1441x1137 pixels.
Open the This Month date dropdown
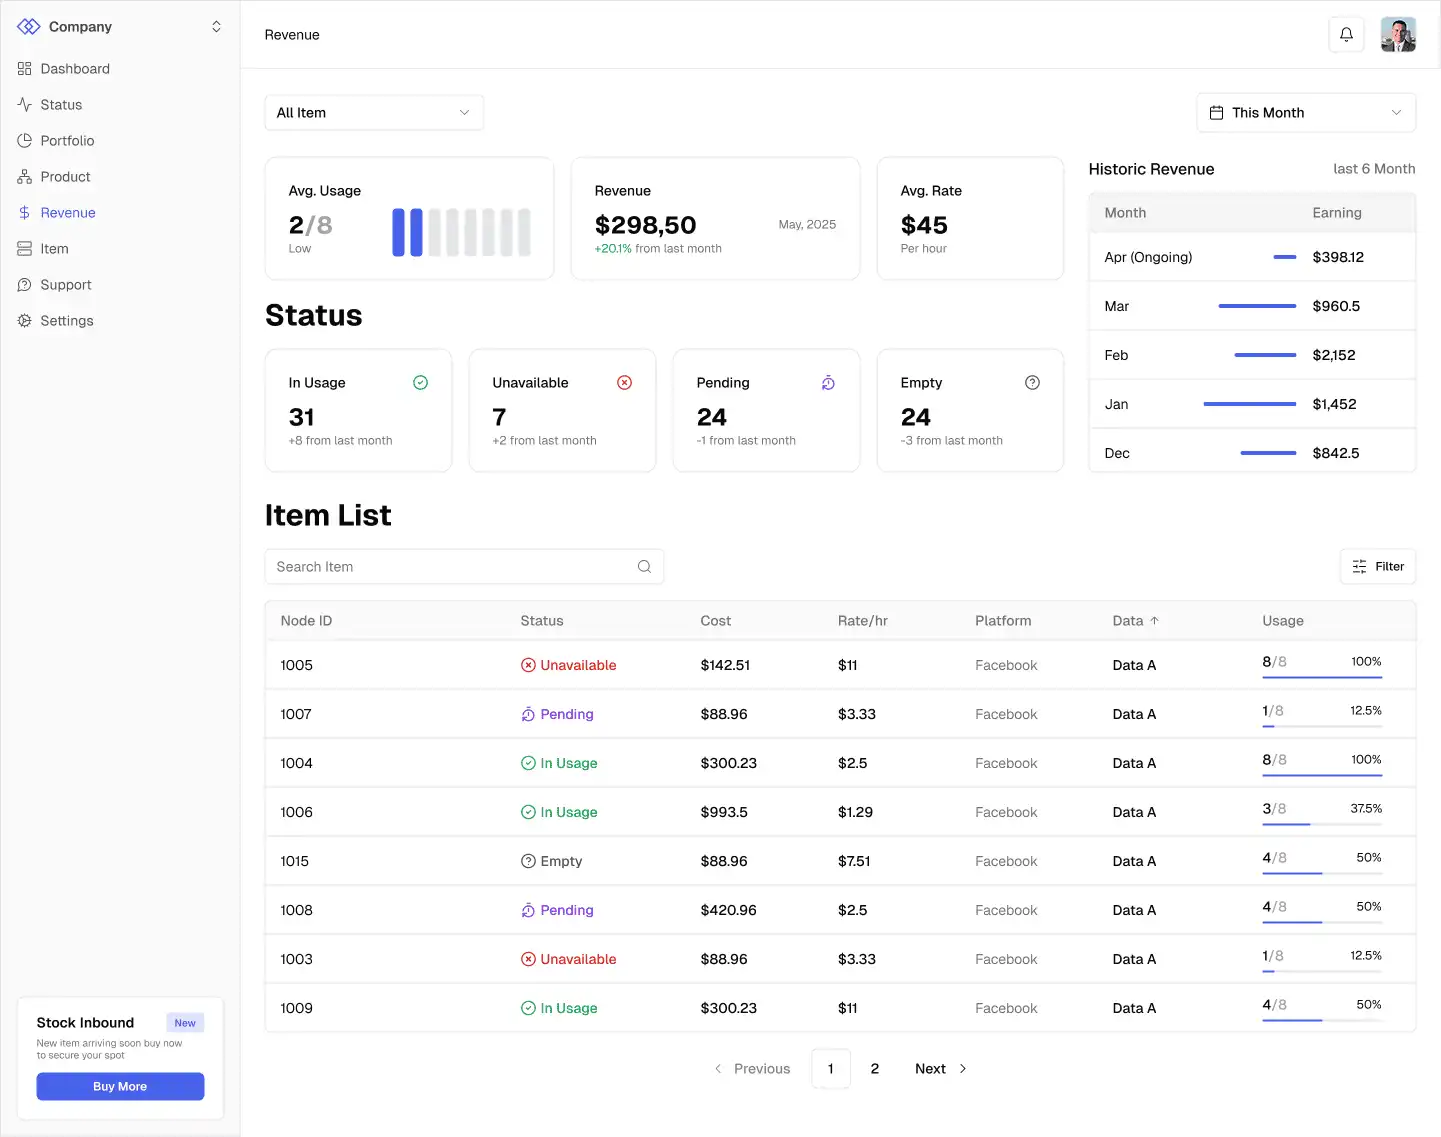(x=1306, y=113)
